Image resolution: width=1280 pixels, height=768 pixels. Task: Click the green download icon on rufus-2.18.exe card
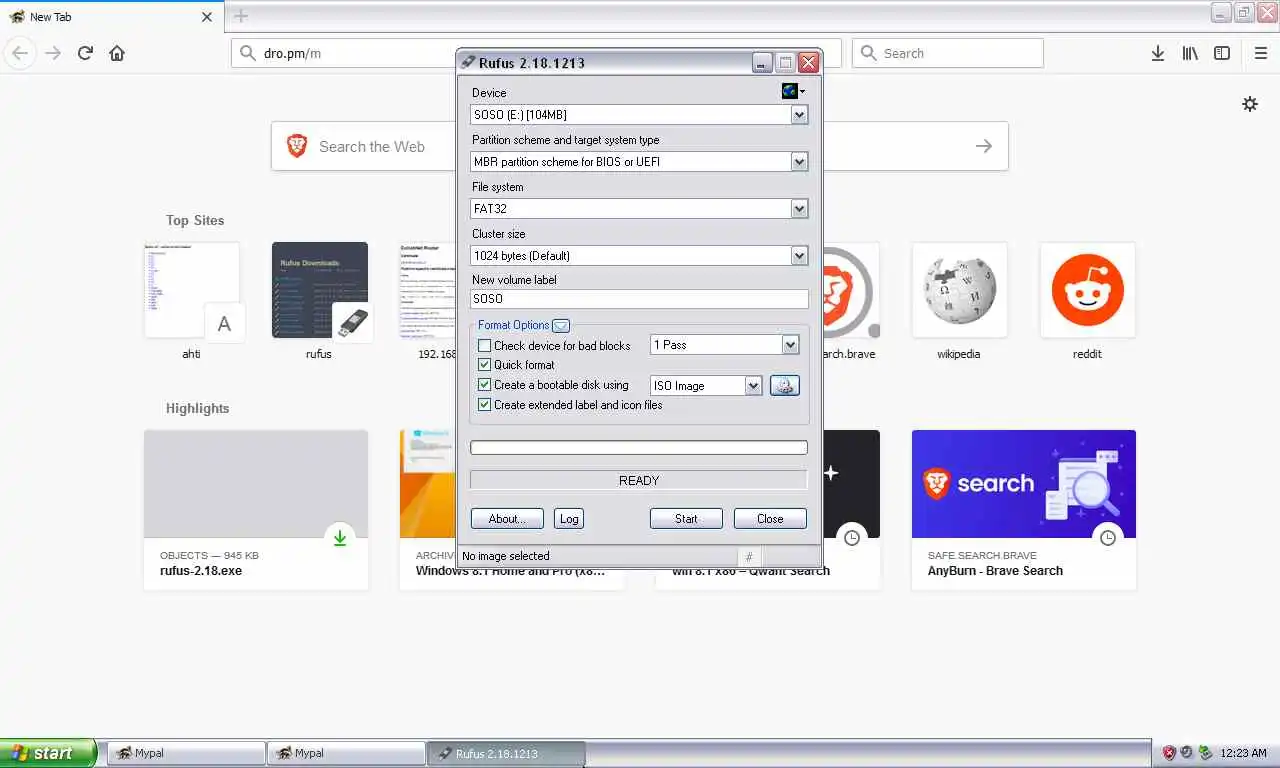(x=340, y=538)
